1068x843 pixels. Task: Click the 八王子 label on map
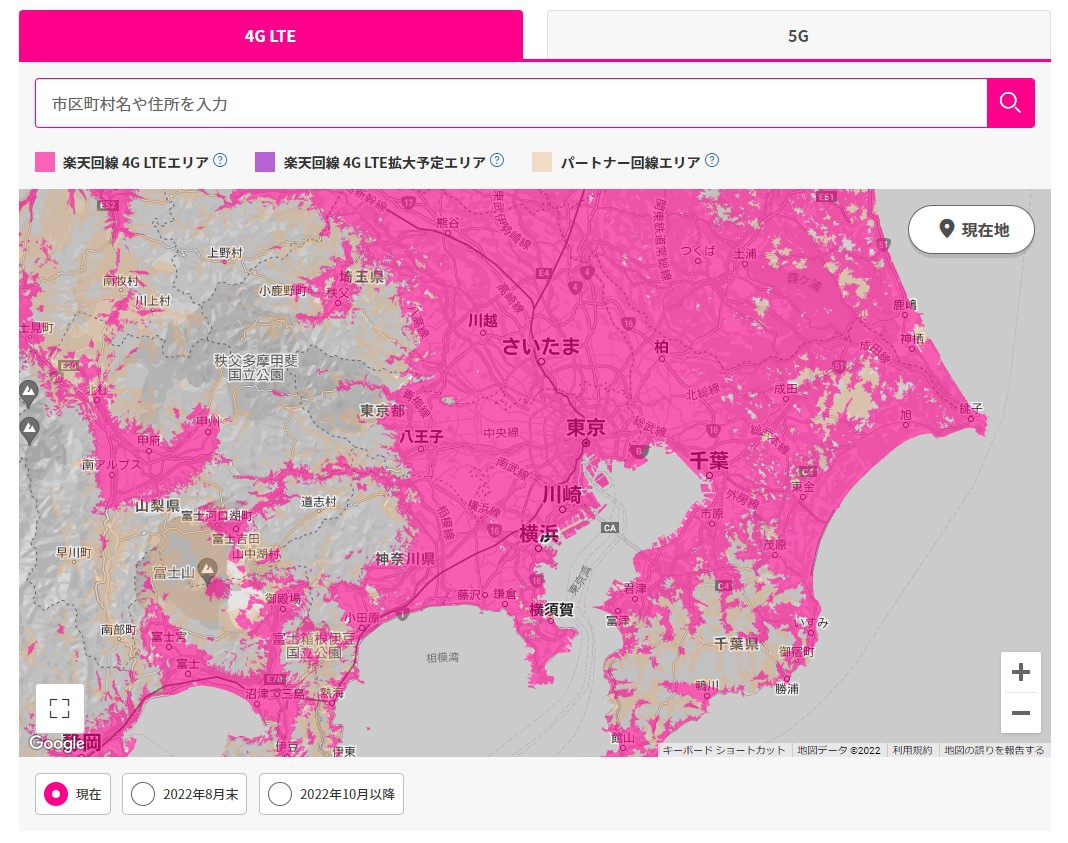point(421,436)
